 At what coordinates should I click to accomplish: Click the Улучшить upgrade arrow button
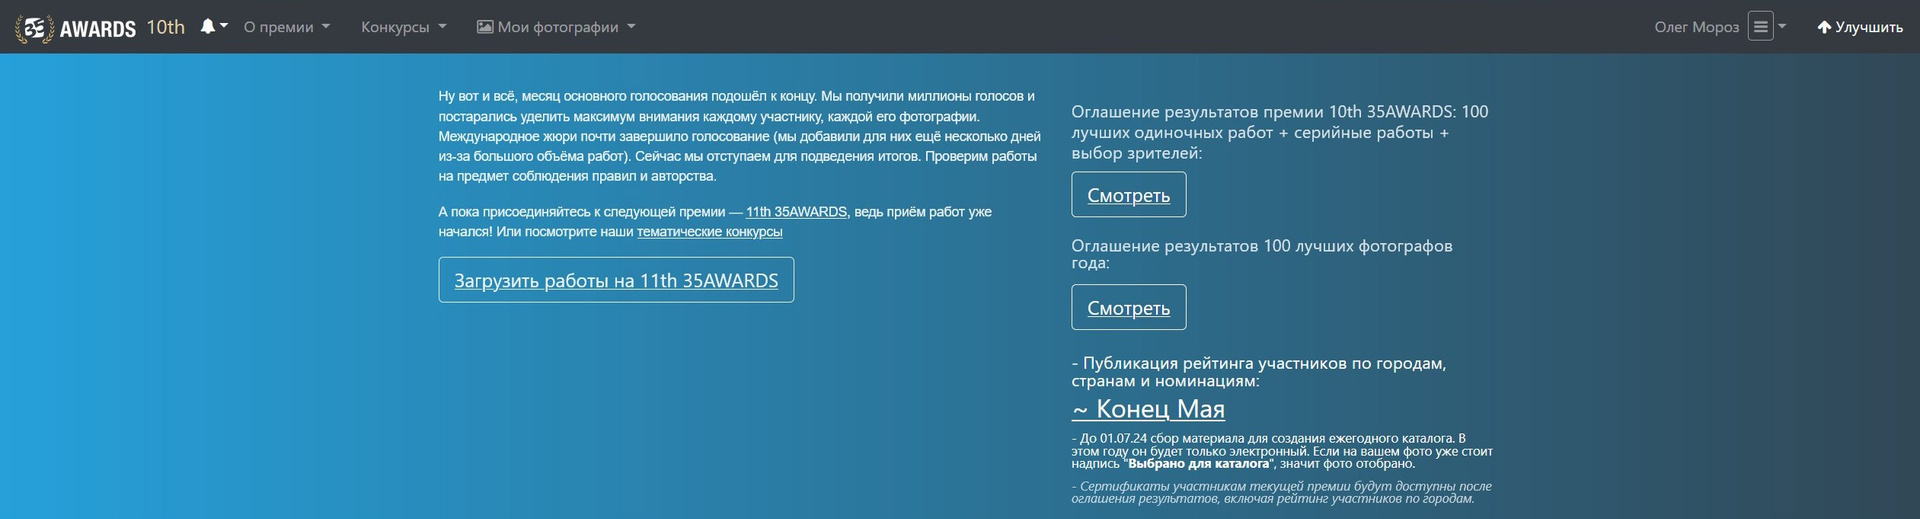[x=1859, y=27]
